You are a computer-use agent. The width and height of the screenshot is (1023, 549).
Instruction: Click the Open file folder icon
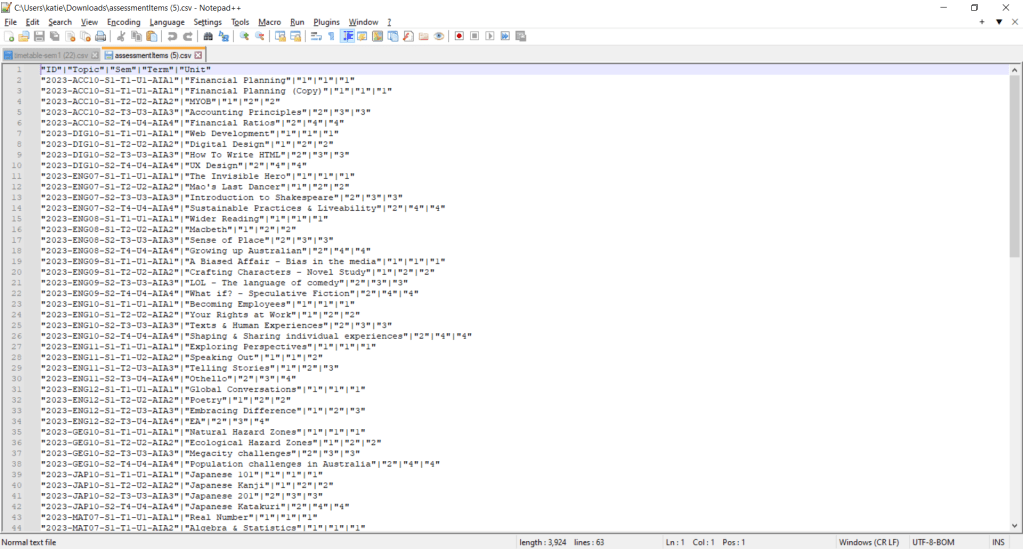coord(24,36)
